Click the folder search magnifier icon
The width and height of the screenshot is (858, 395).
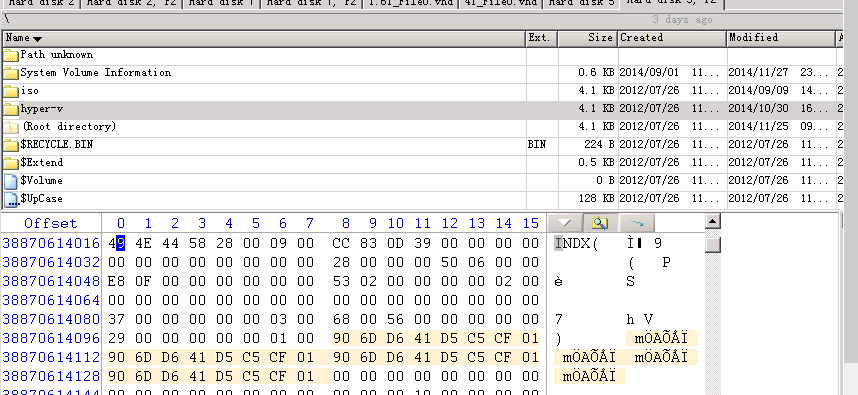pos(600,223)
